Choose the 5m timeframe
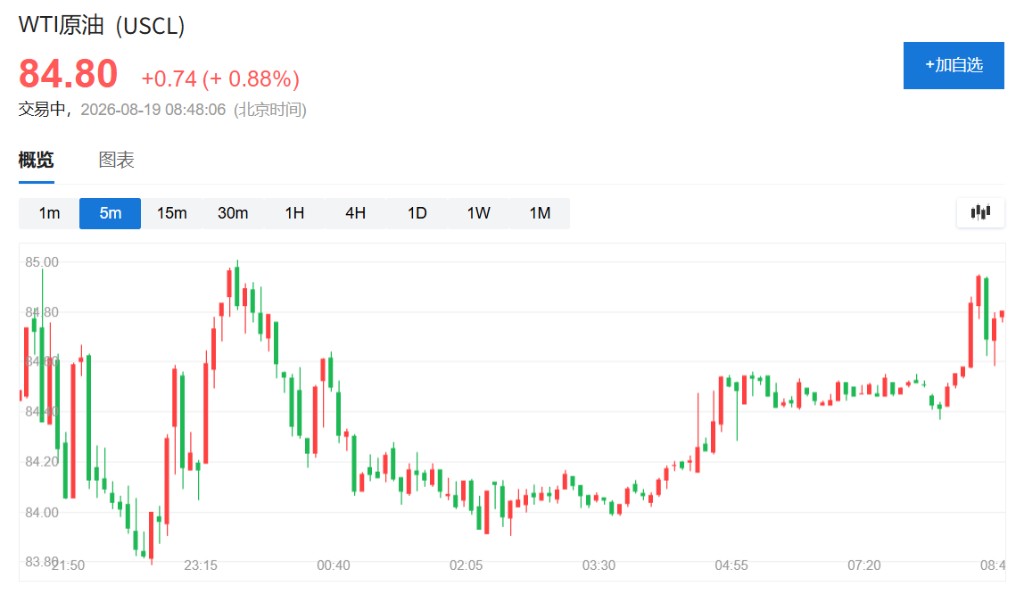The height and width of the screenshot is (589, 1024). click(110, 213)
